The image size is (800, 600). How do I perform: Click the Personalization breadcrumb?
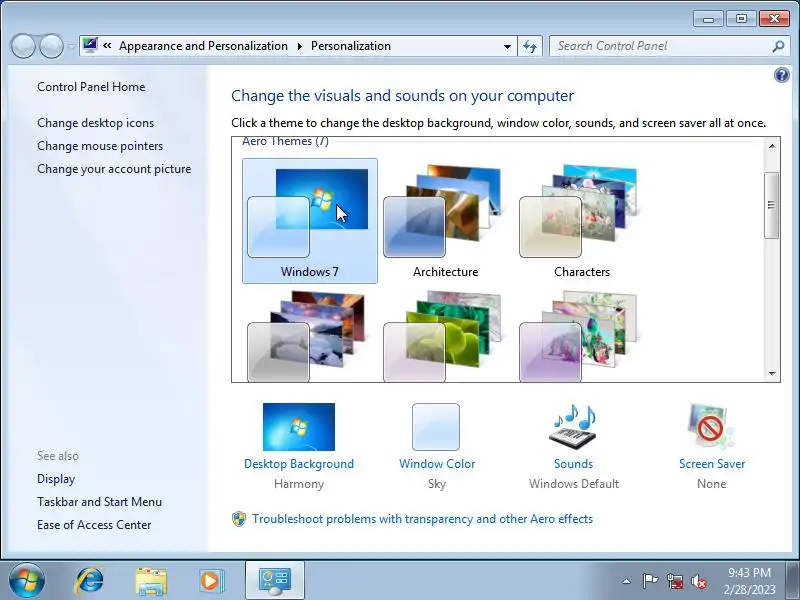click(351, 46)
